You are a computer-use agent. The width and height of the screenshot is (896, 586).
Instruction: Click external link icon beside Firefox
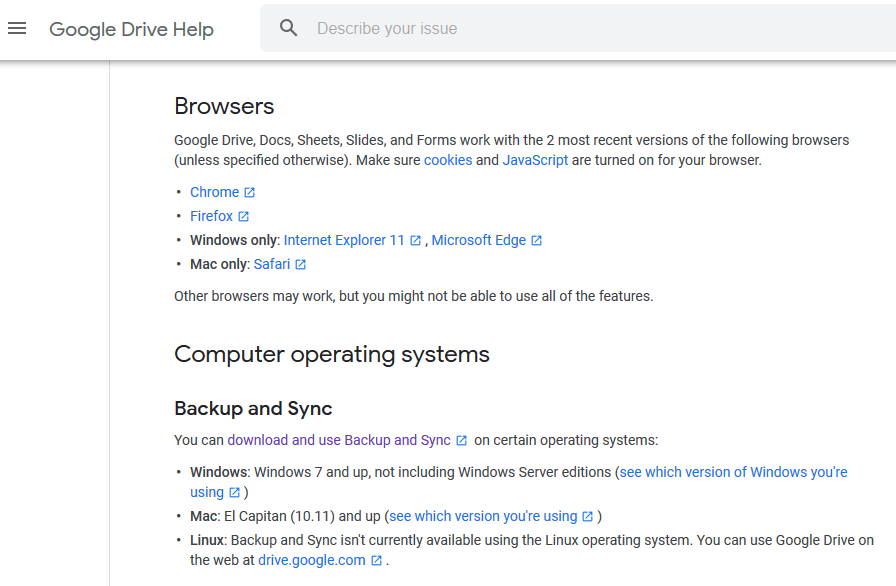pyautogui.click(x=244, y=216)
